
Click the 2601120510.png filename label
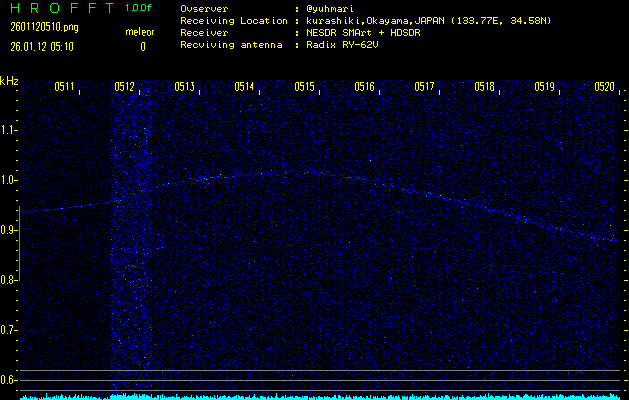tap(36, 29)
